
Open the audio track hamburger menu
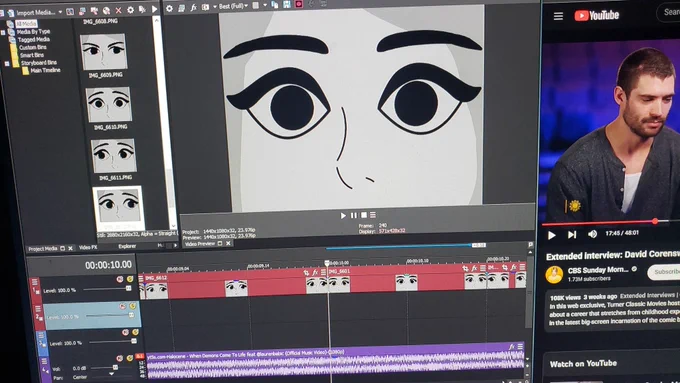(x=44, y=361)
